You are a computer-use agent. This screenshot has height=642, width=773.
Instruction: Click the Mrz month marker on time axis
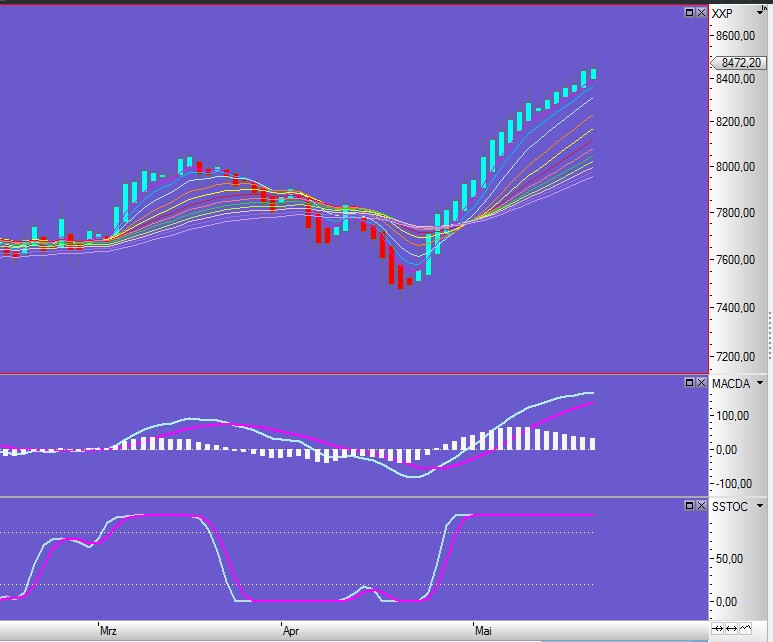click(x=108, y=631)
